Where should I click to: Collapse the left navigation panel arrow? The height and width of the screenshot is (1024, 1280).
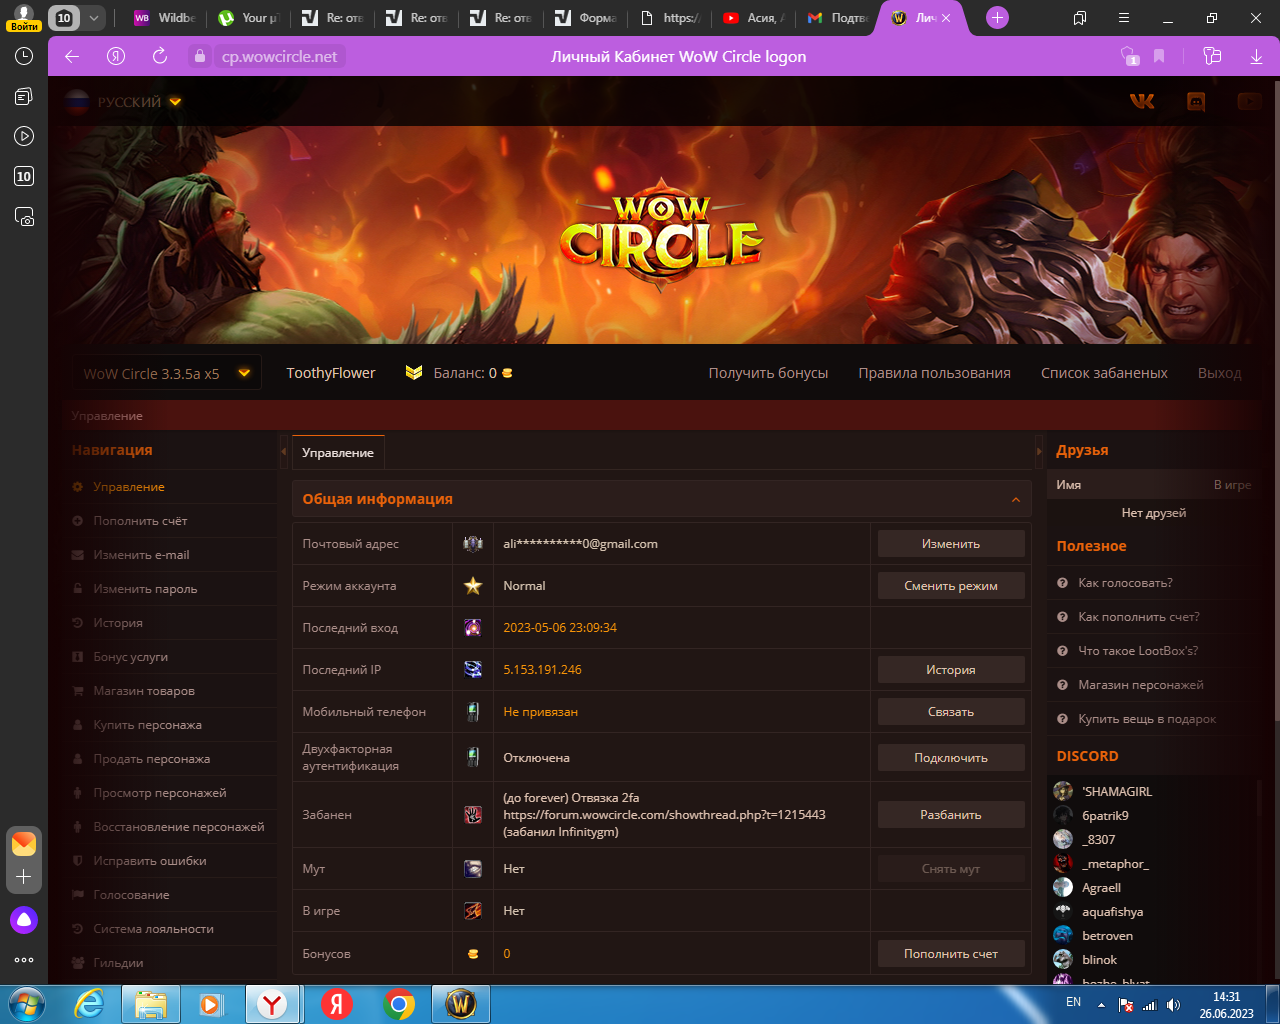point(283,452)
